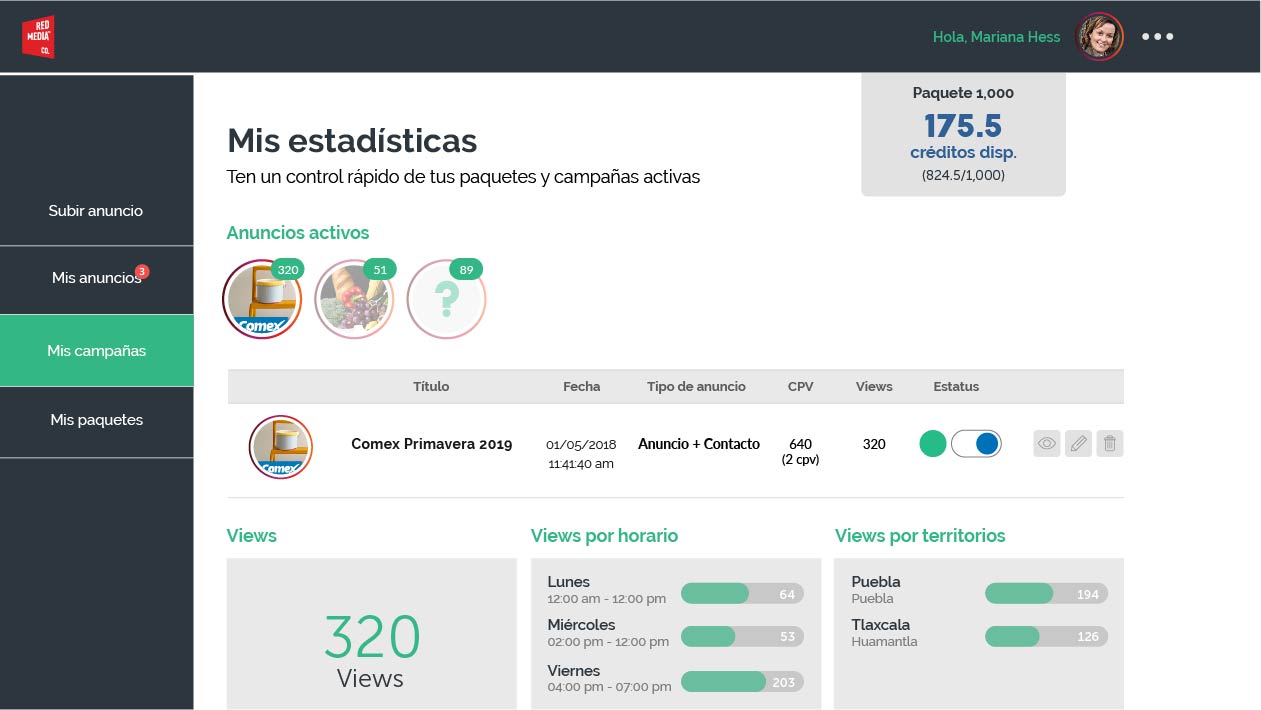Click the red notification badge on Mis anuncios
The height and width of the screenshot is (710, 1261).
coord(142,271)
